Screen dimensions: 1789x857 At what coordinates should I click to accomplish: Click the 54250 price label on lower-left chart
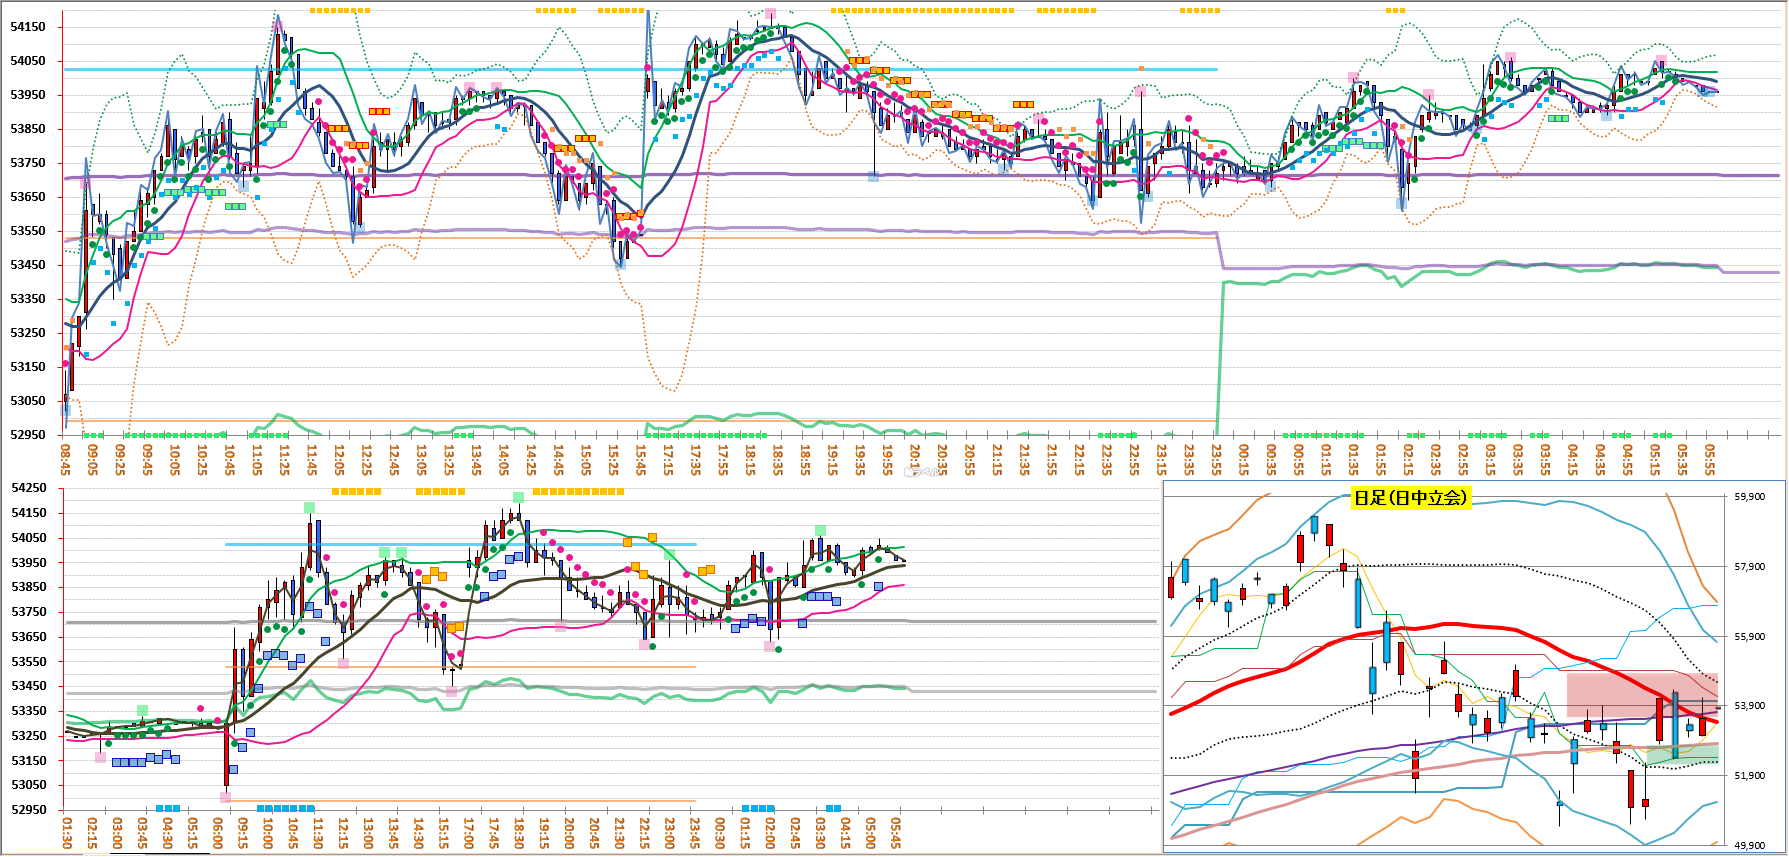(x=28, y=488)
